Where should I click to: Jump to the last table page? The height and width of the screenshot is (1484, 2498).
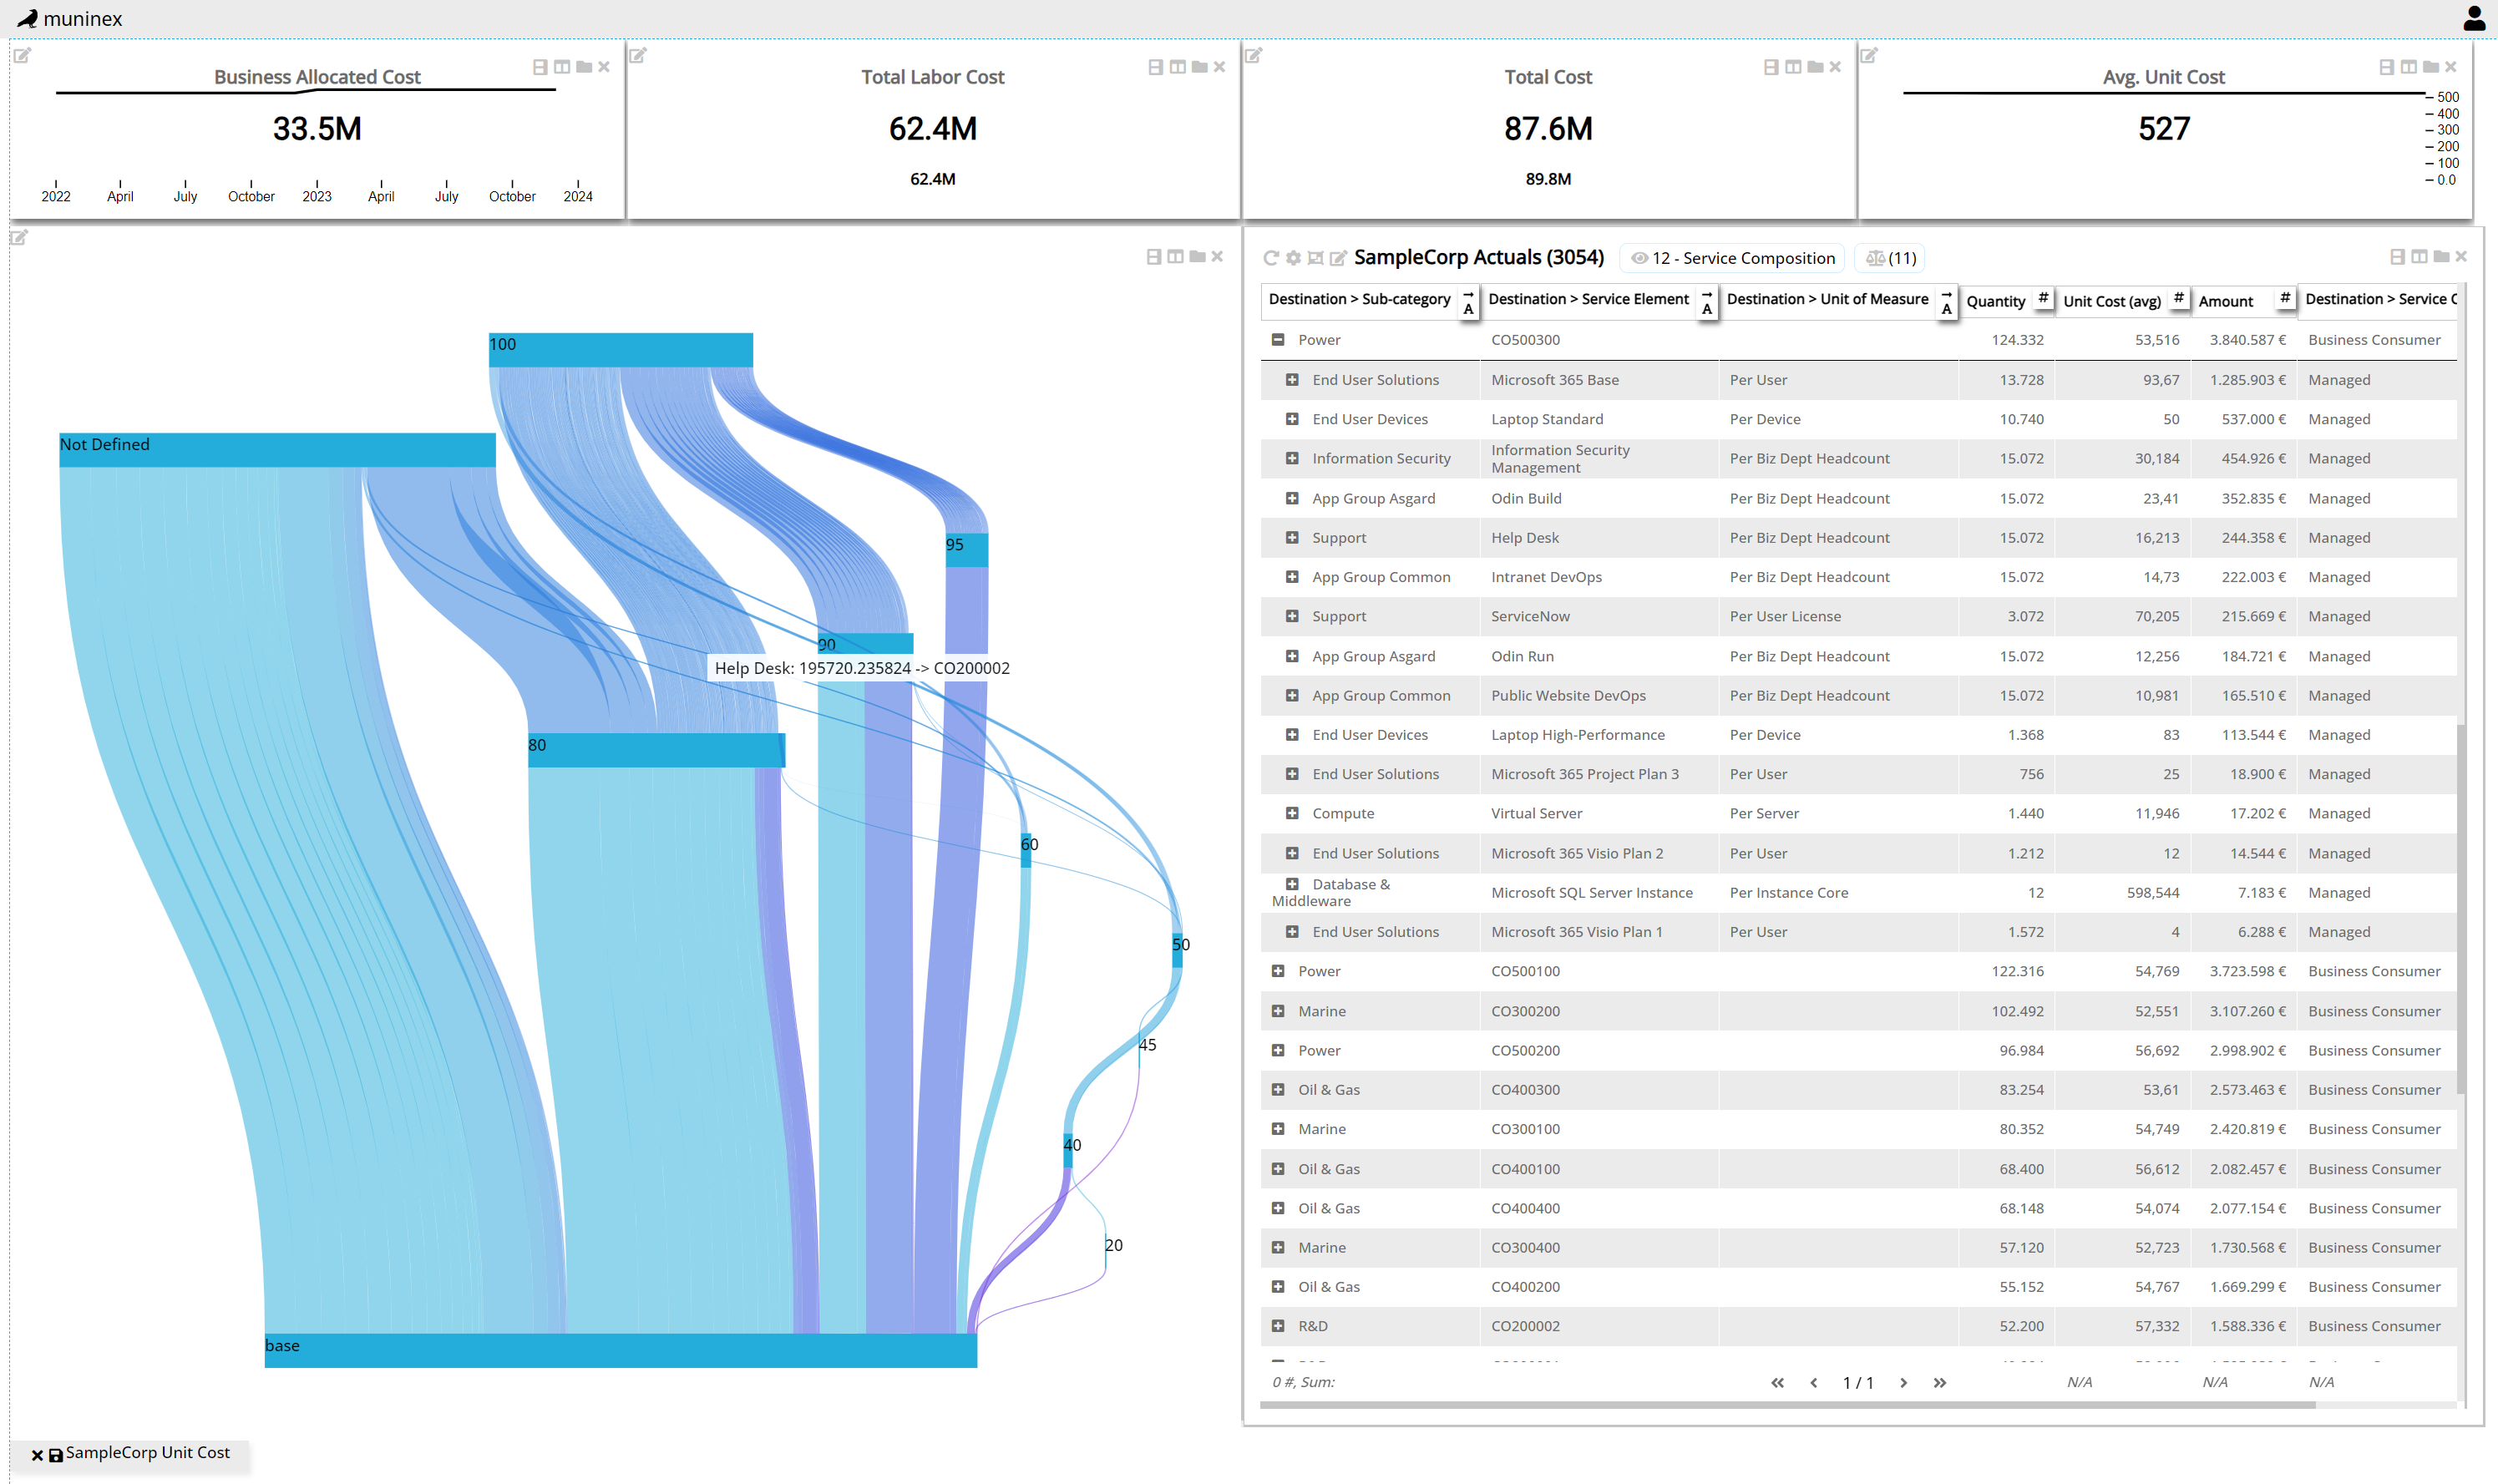[x=1939, y=1382]
